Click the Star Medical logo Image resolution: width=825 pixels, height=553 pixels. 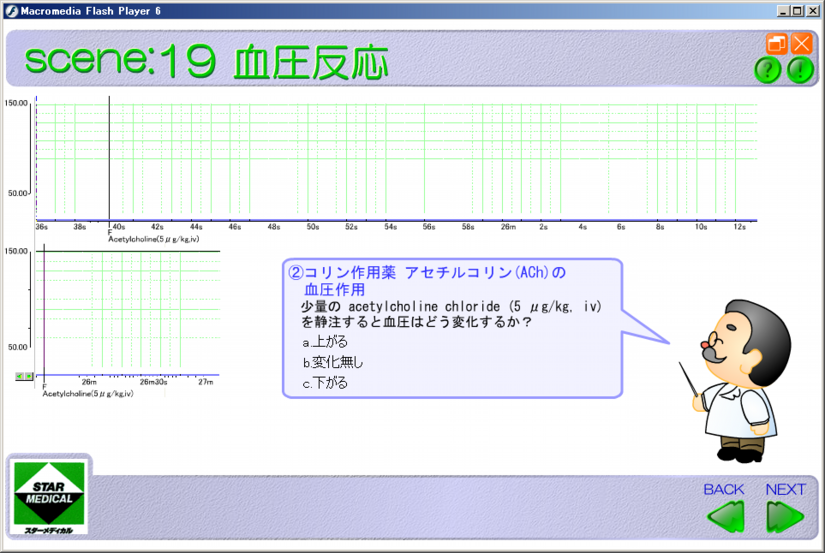[49, 497]
